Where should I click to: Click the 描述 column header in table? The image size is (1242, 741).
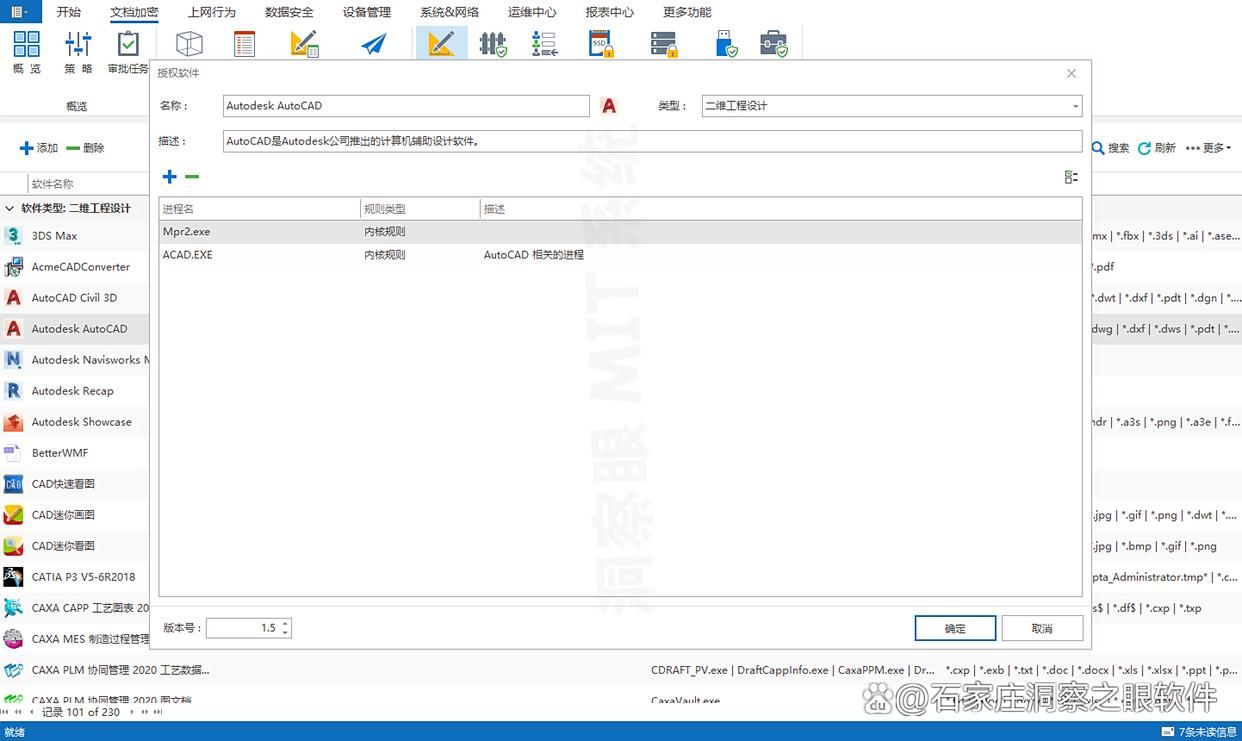click(780, 209)
